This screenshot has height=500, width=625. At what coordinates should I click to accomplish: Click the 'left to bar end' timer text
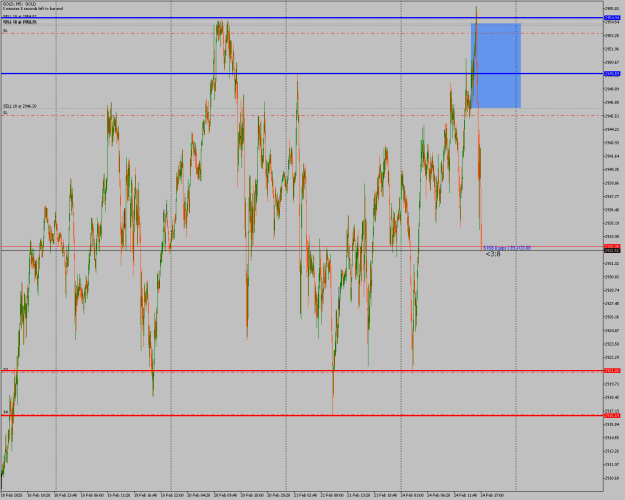32,8
